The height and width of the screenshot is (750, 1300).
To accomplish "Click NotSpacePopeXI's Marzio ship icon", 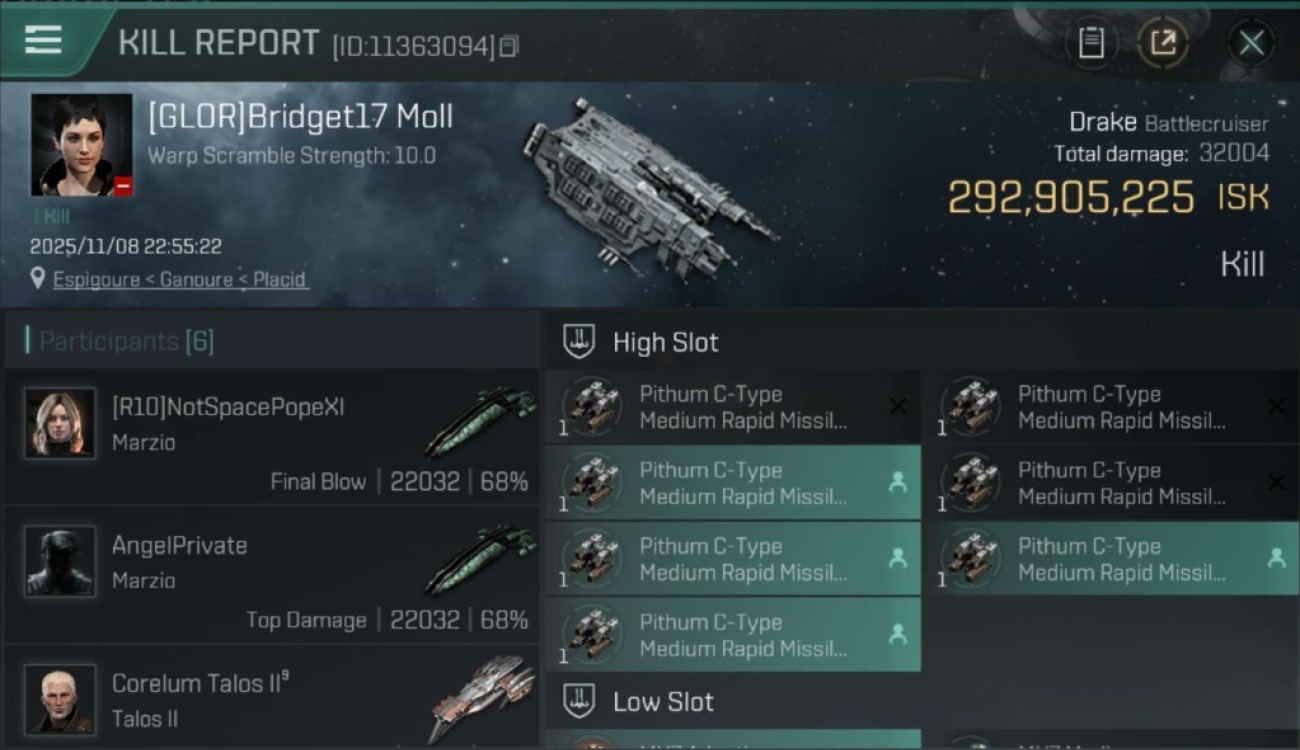I will 481,420.
